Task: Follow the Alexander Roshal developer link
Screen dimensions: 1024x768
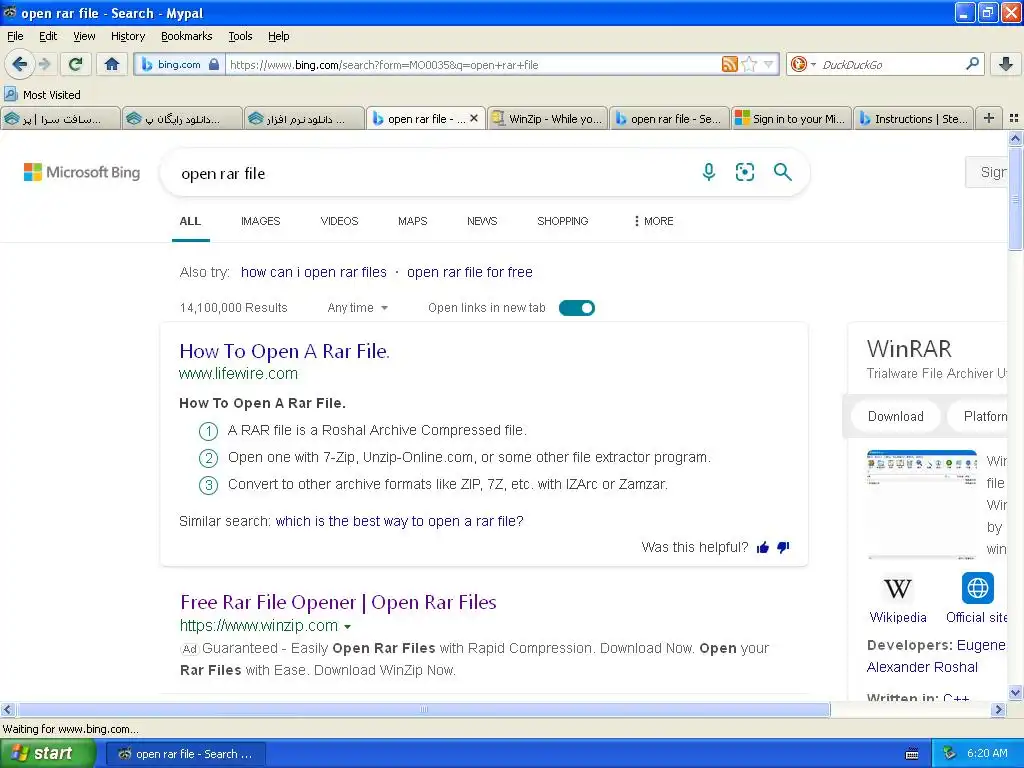Action: 921,667
